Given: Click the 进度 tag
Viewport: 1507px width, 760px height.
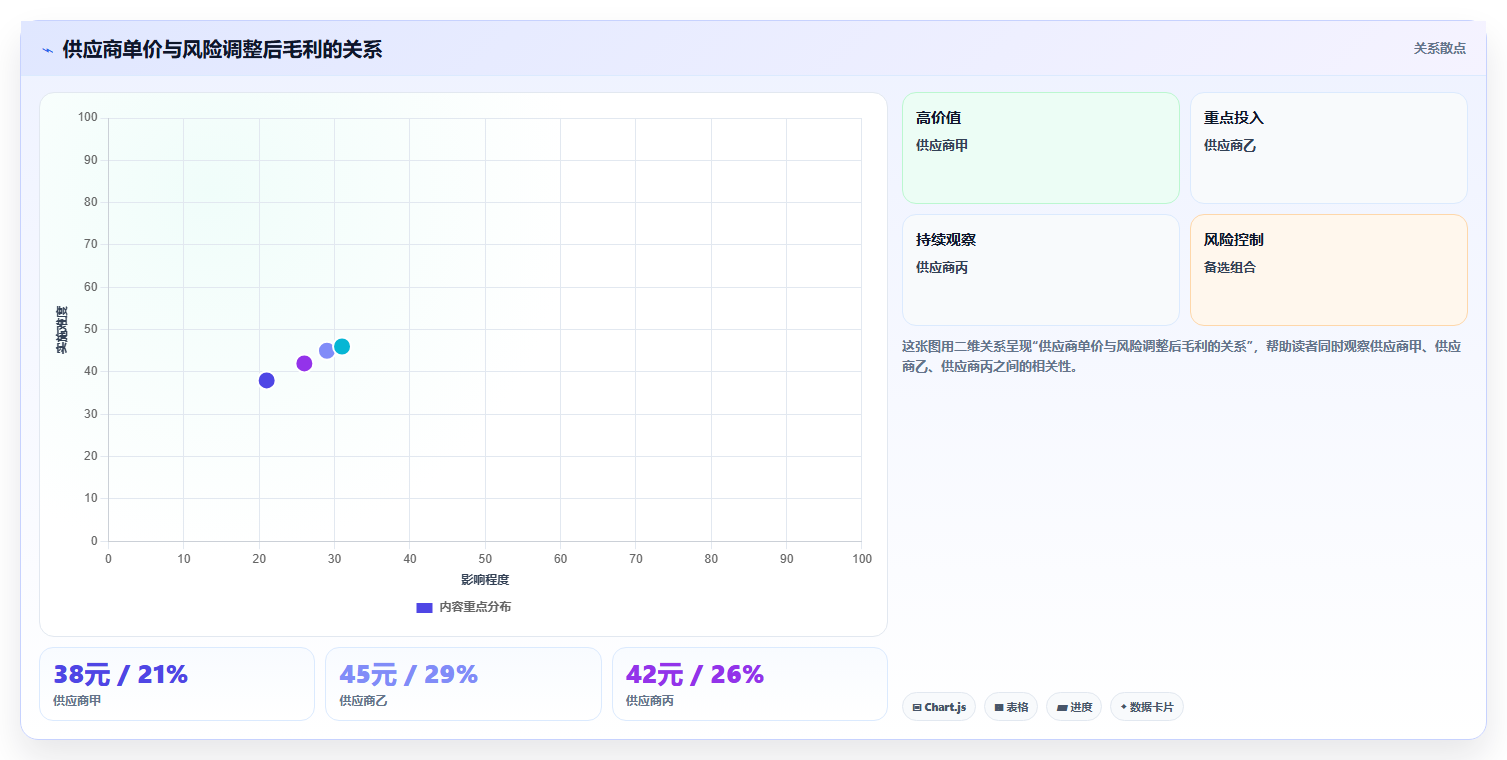Looking at the screenshot, I should click(1074, 707).
